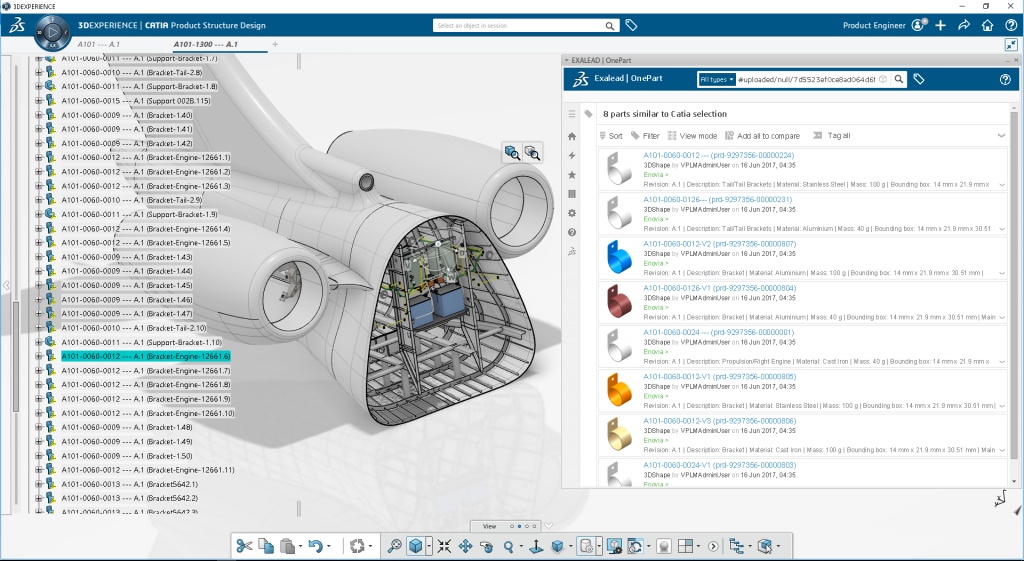
Task: Expand tree node Bracket-Engine-12661.1
Action: tap(39, 157)
